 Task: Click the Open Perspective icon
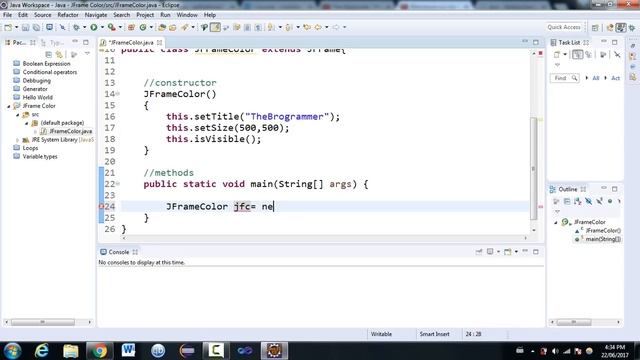pos(595,27)
